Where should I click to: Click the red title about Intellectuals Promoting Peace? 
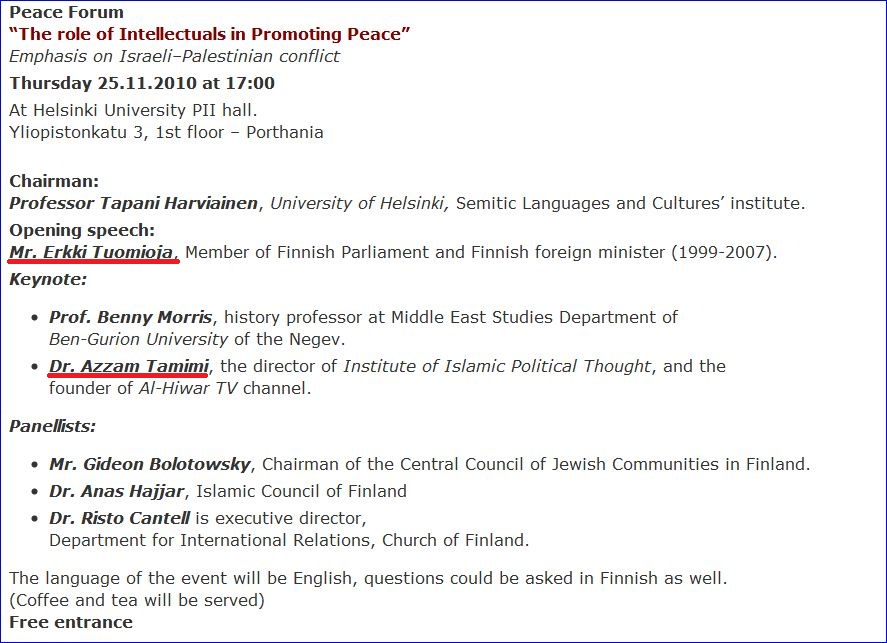(x=209, y=34)
